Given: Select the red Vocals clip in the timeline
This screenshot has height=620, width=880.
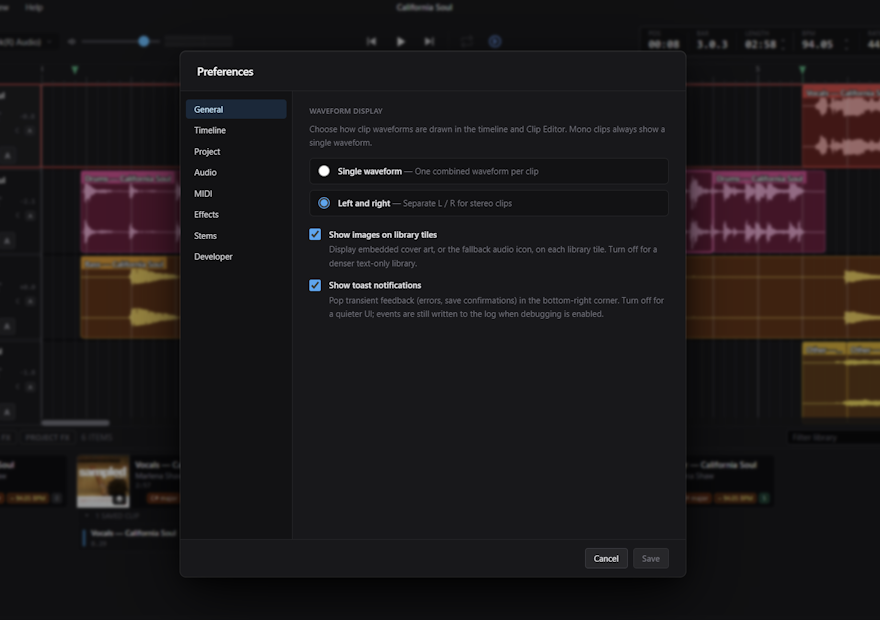Looking at the screenshot, I should 841,126.
